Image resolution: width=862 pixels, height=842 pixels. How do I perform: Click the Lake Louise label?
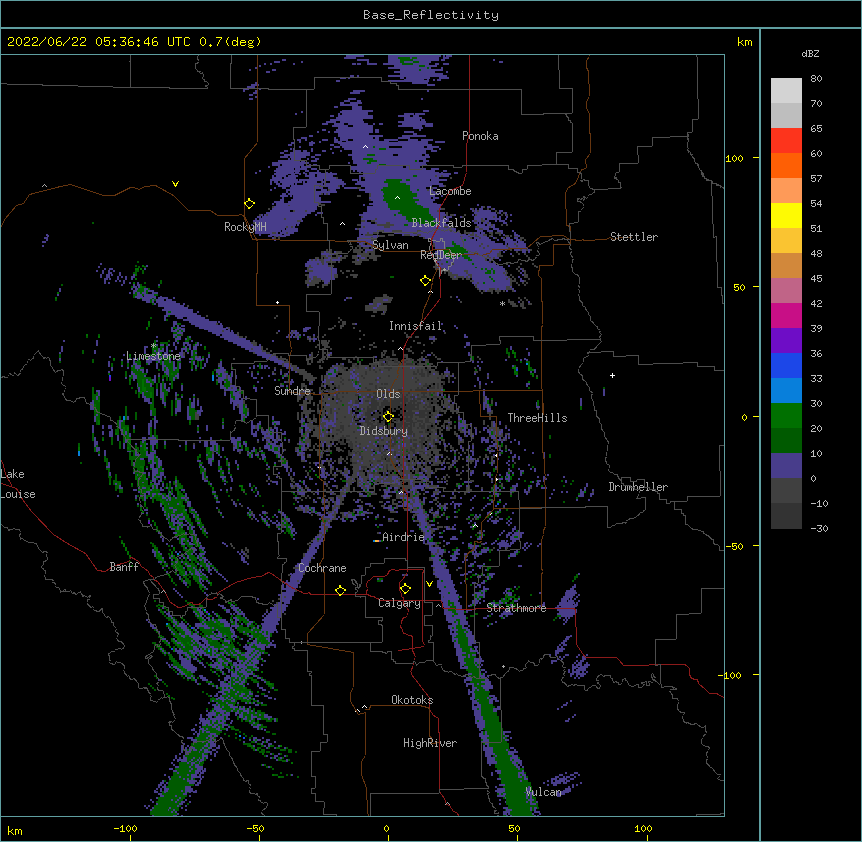(17, 484)
